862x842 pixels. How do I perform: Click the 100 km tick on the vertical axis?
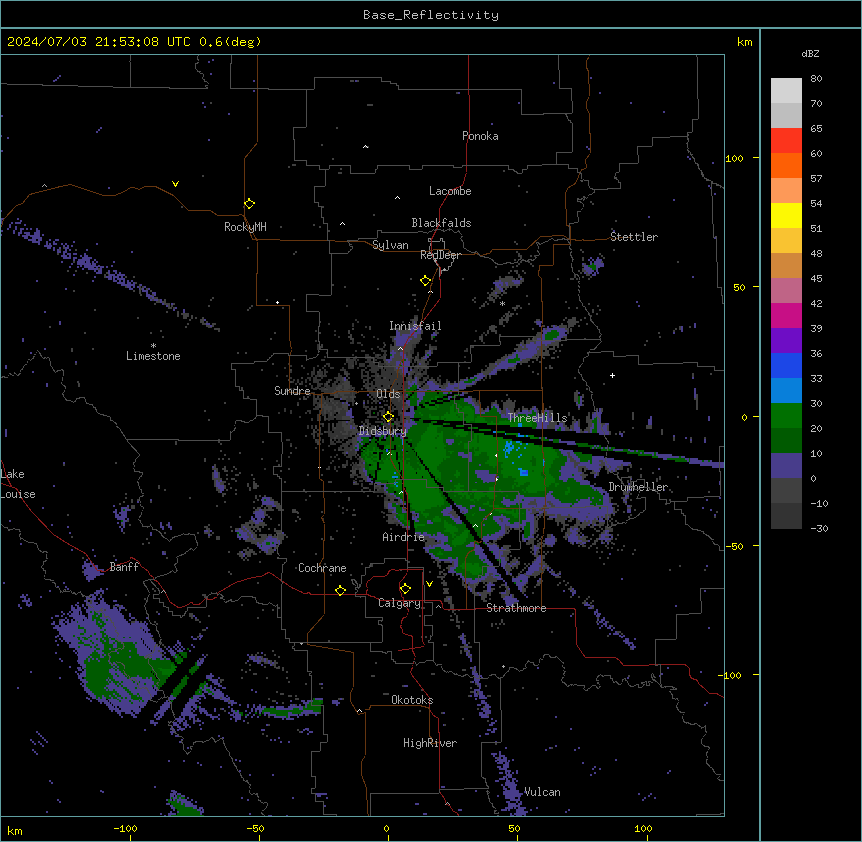click(x=734, y=158)
